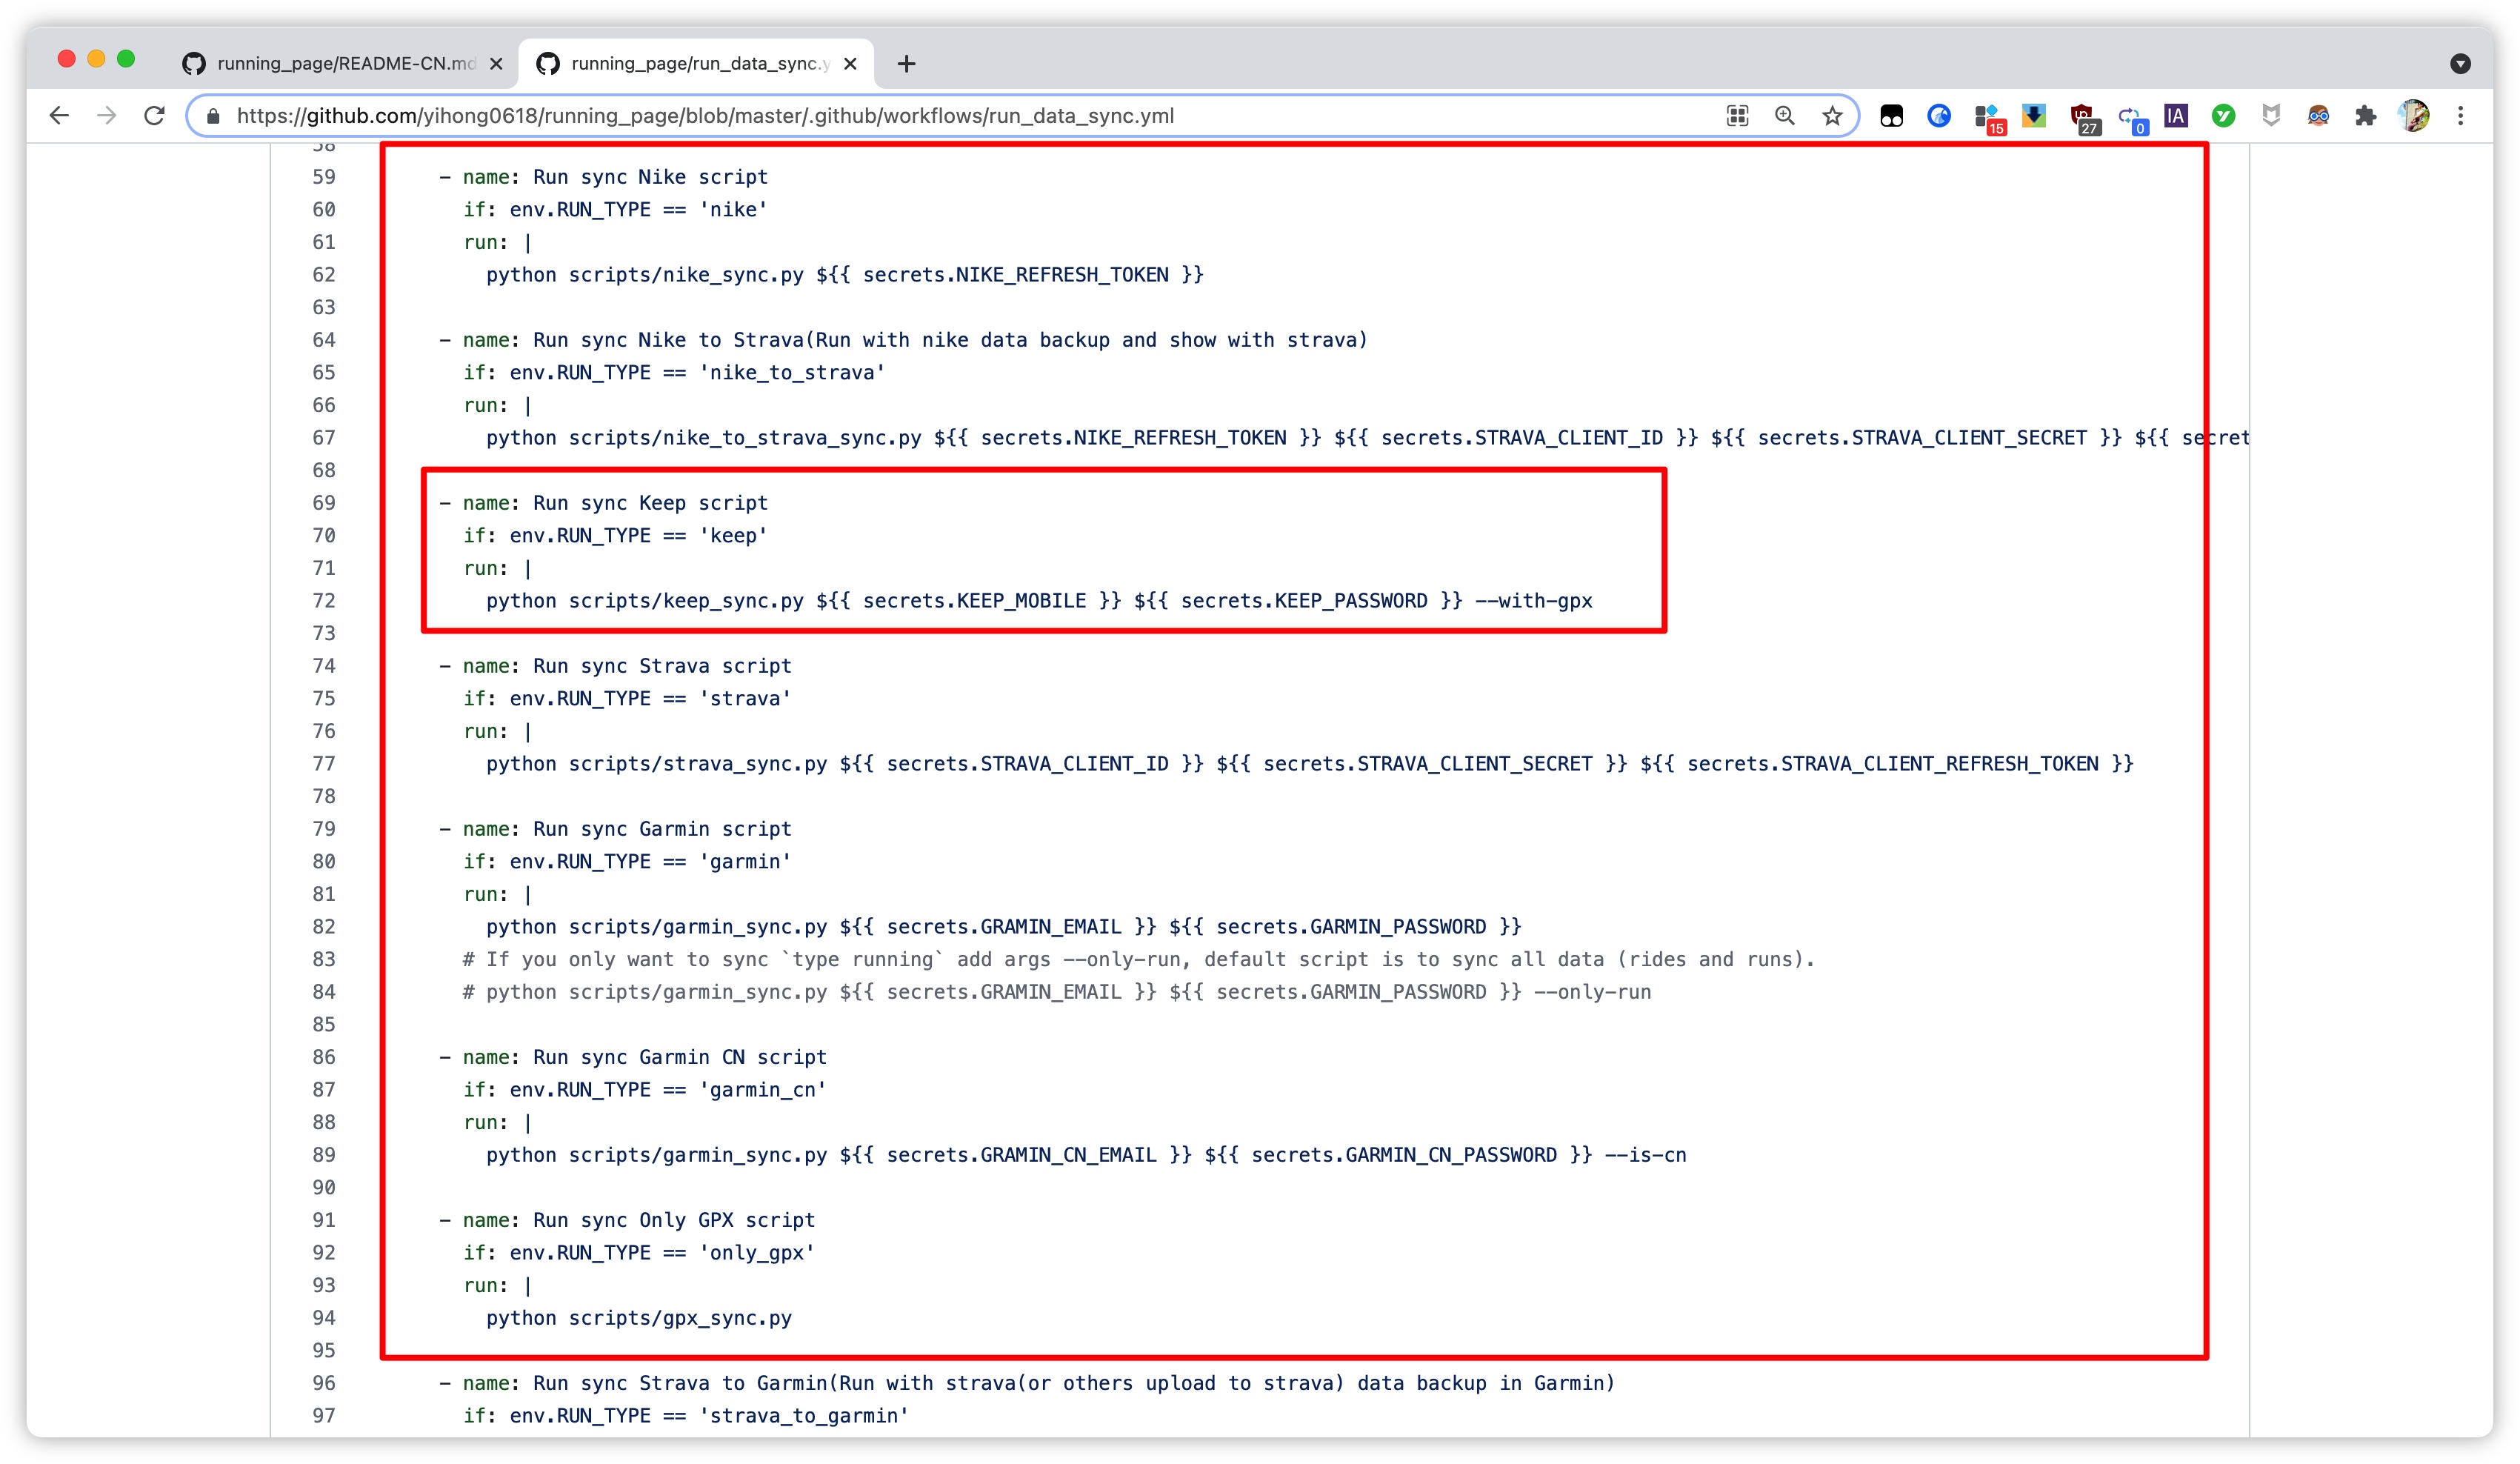
Task: Click the green Y extension icon
Action: pos(2223,116)
